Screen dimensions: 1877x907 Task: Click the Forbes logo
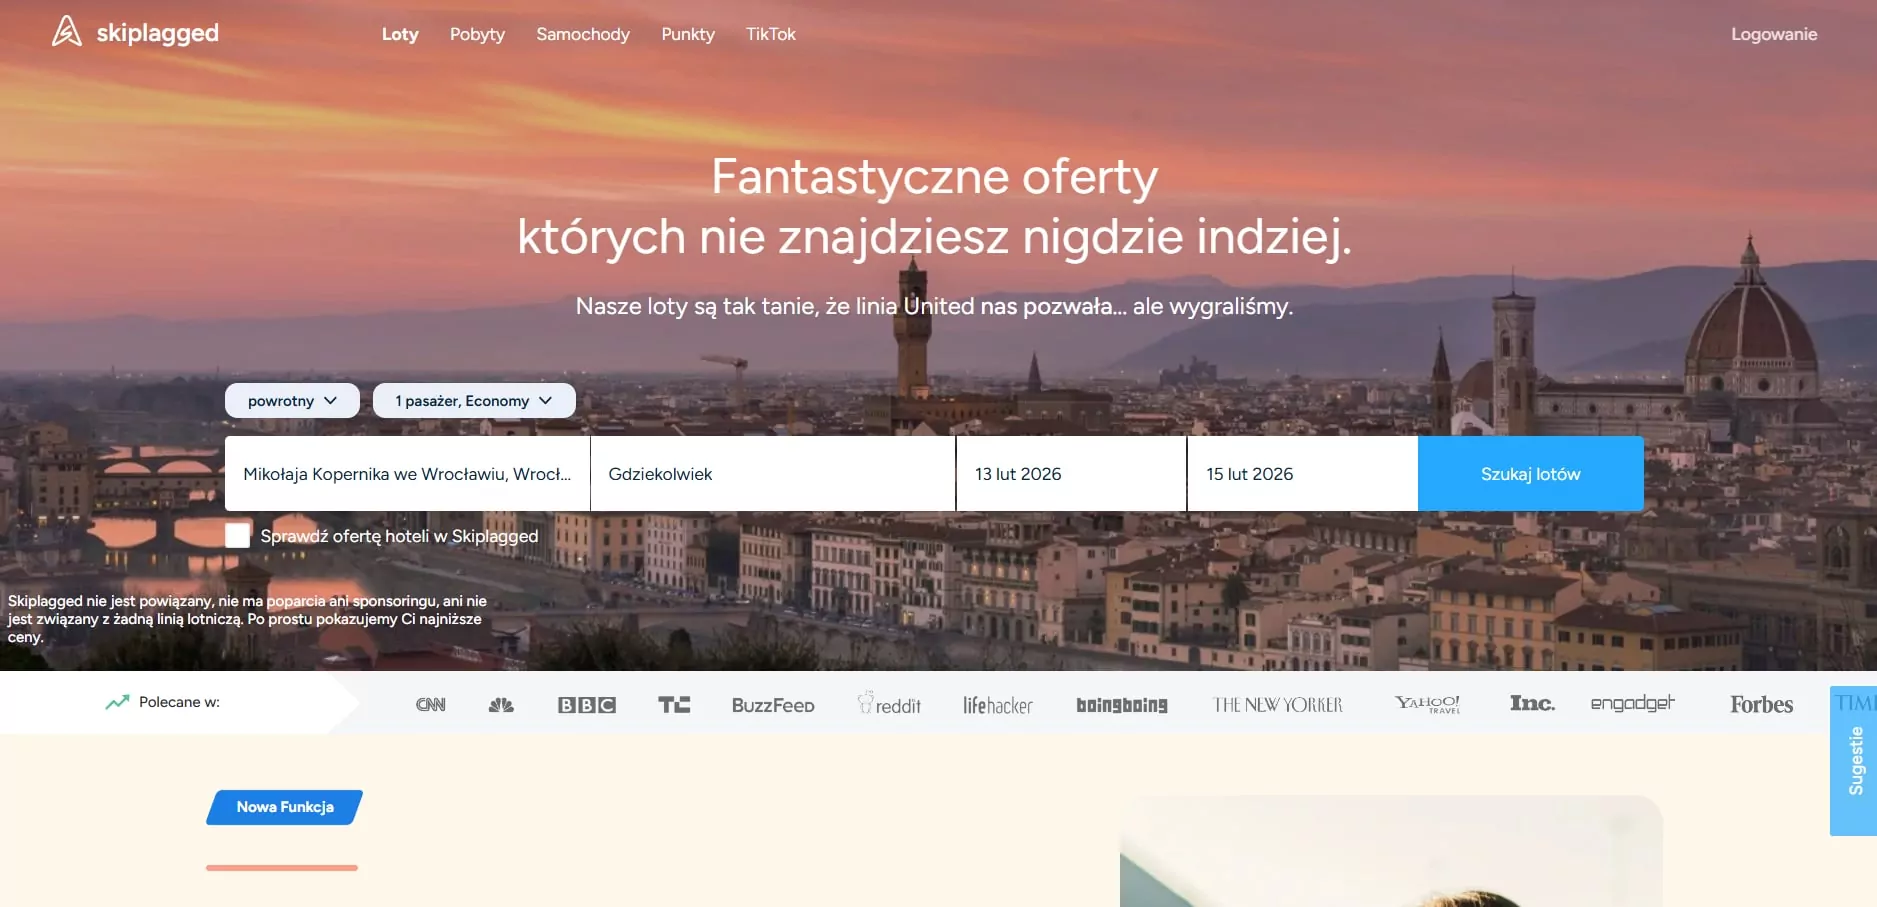[x=1761, y=704]
